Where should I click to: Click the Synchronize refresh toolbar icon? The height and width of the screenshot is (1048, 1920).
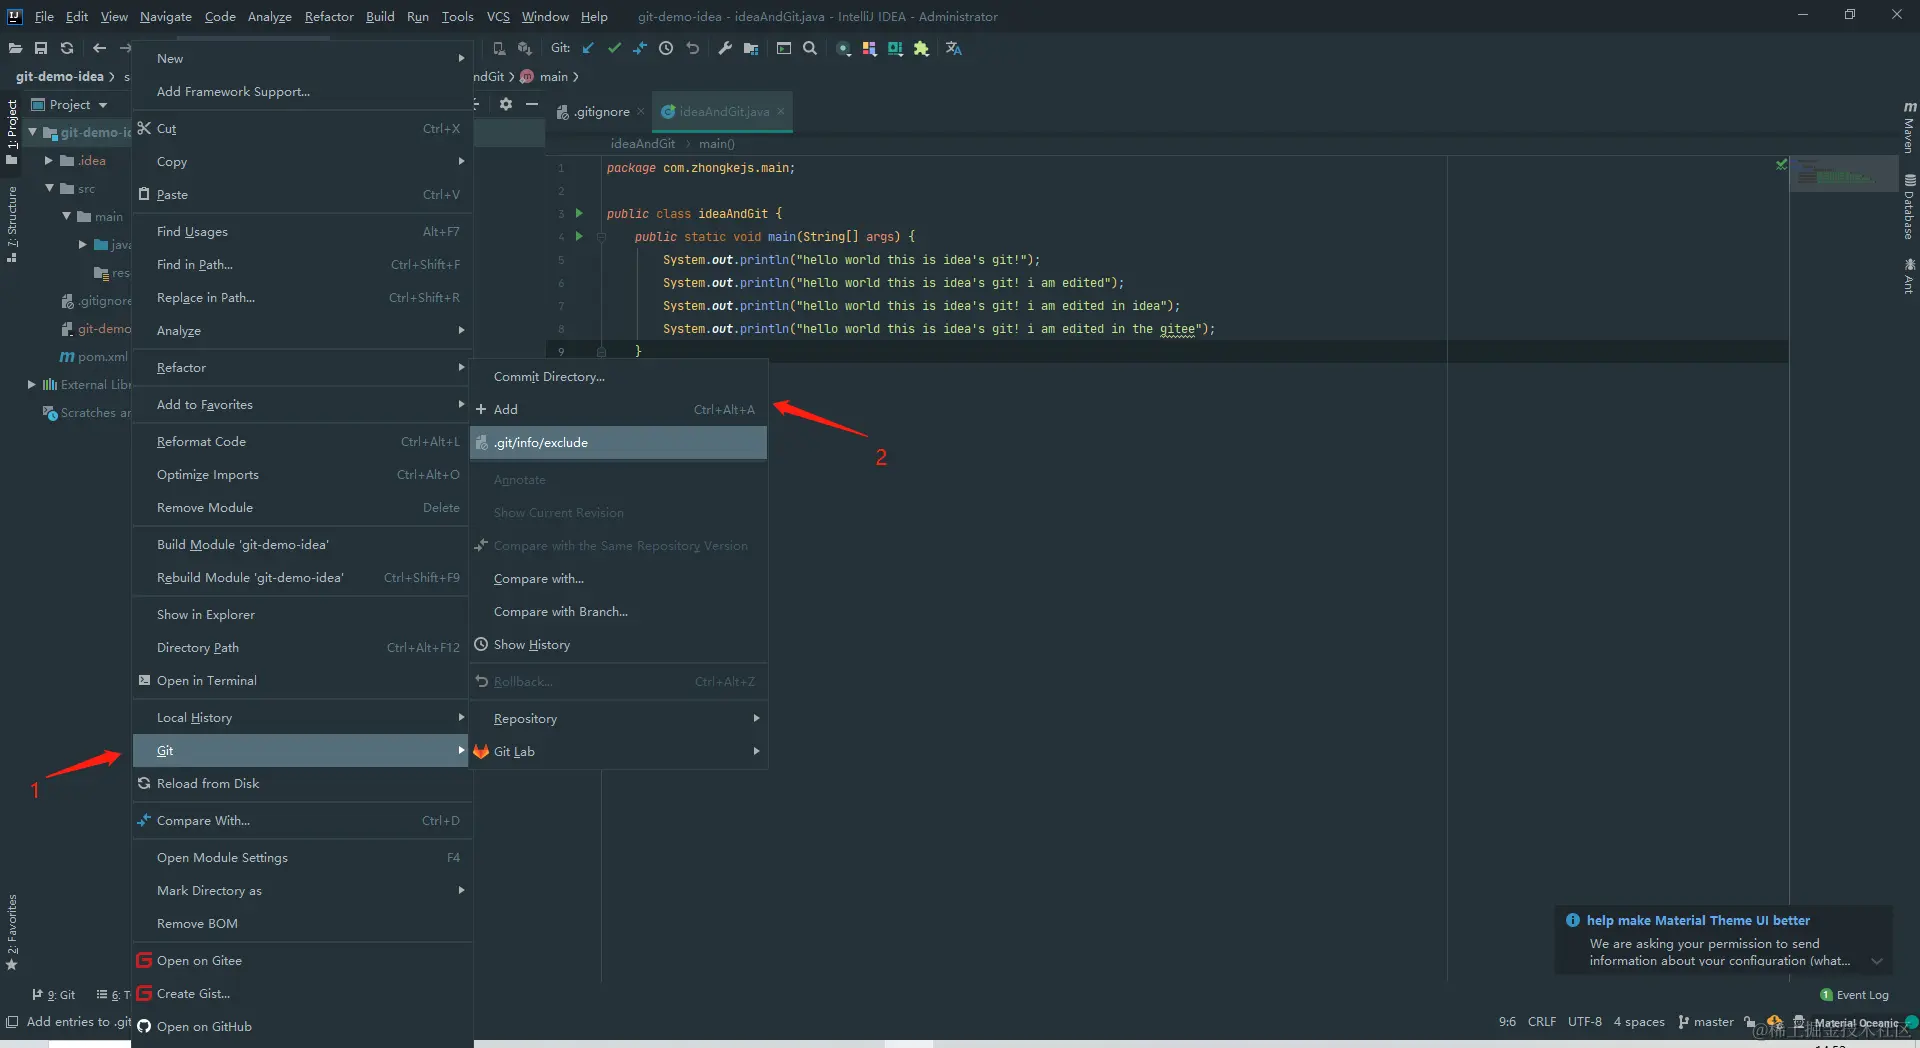point(67,48)
